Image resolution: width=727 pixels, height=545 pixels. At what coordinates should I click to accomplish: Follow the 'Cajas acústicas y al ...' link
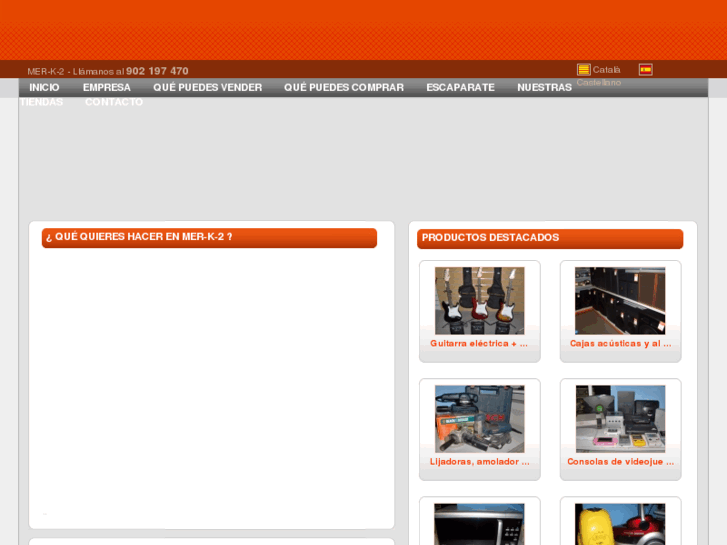pos(620,344)
